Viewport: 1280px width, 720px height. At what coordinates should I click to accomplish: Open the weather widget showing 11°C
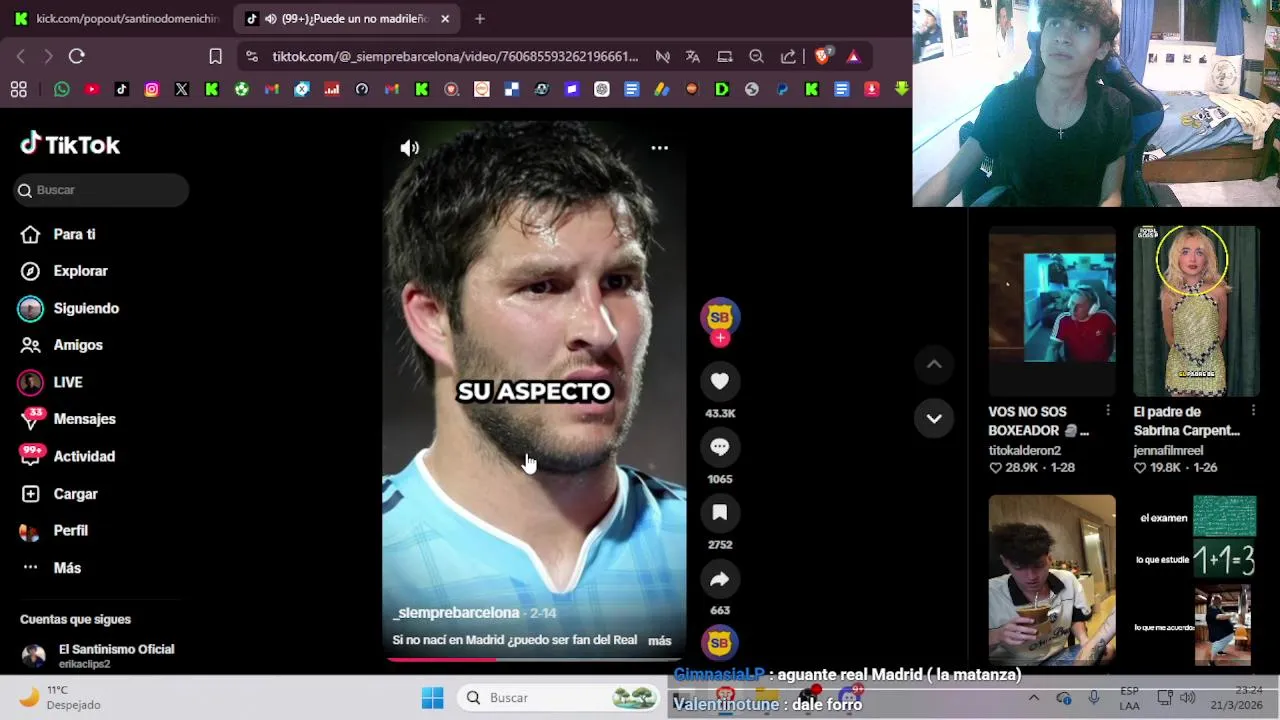pos(60,697)
